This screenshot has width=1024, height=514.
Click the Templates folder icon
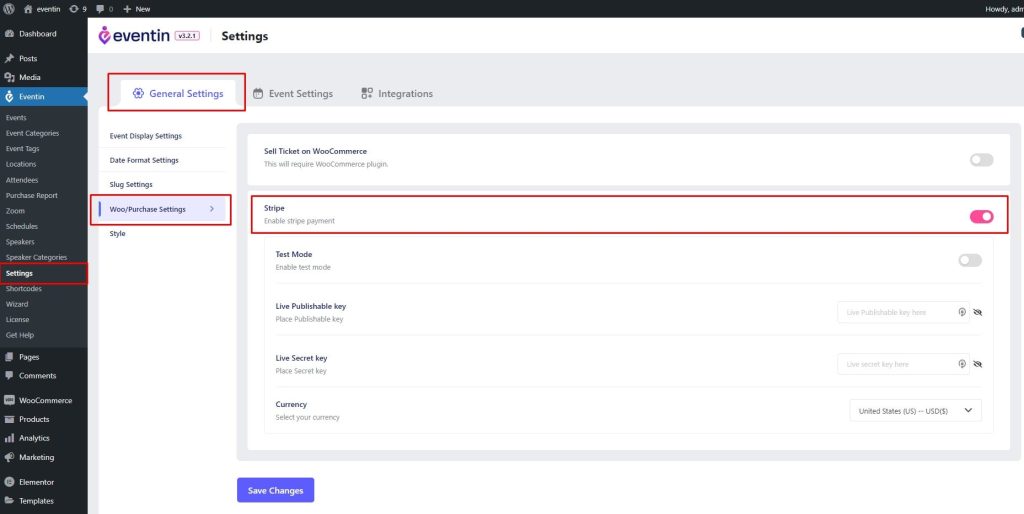click(x=9, y=501)
